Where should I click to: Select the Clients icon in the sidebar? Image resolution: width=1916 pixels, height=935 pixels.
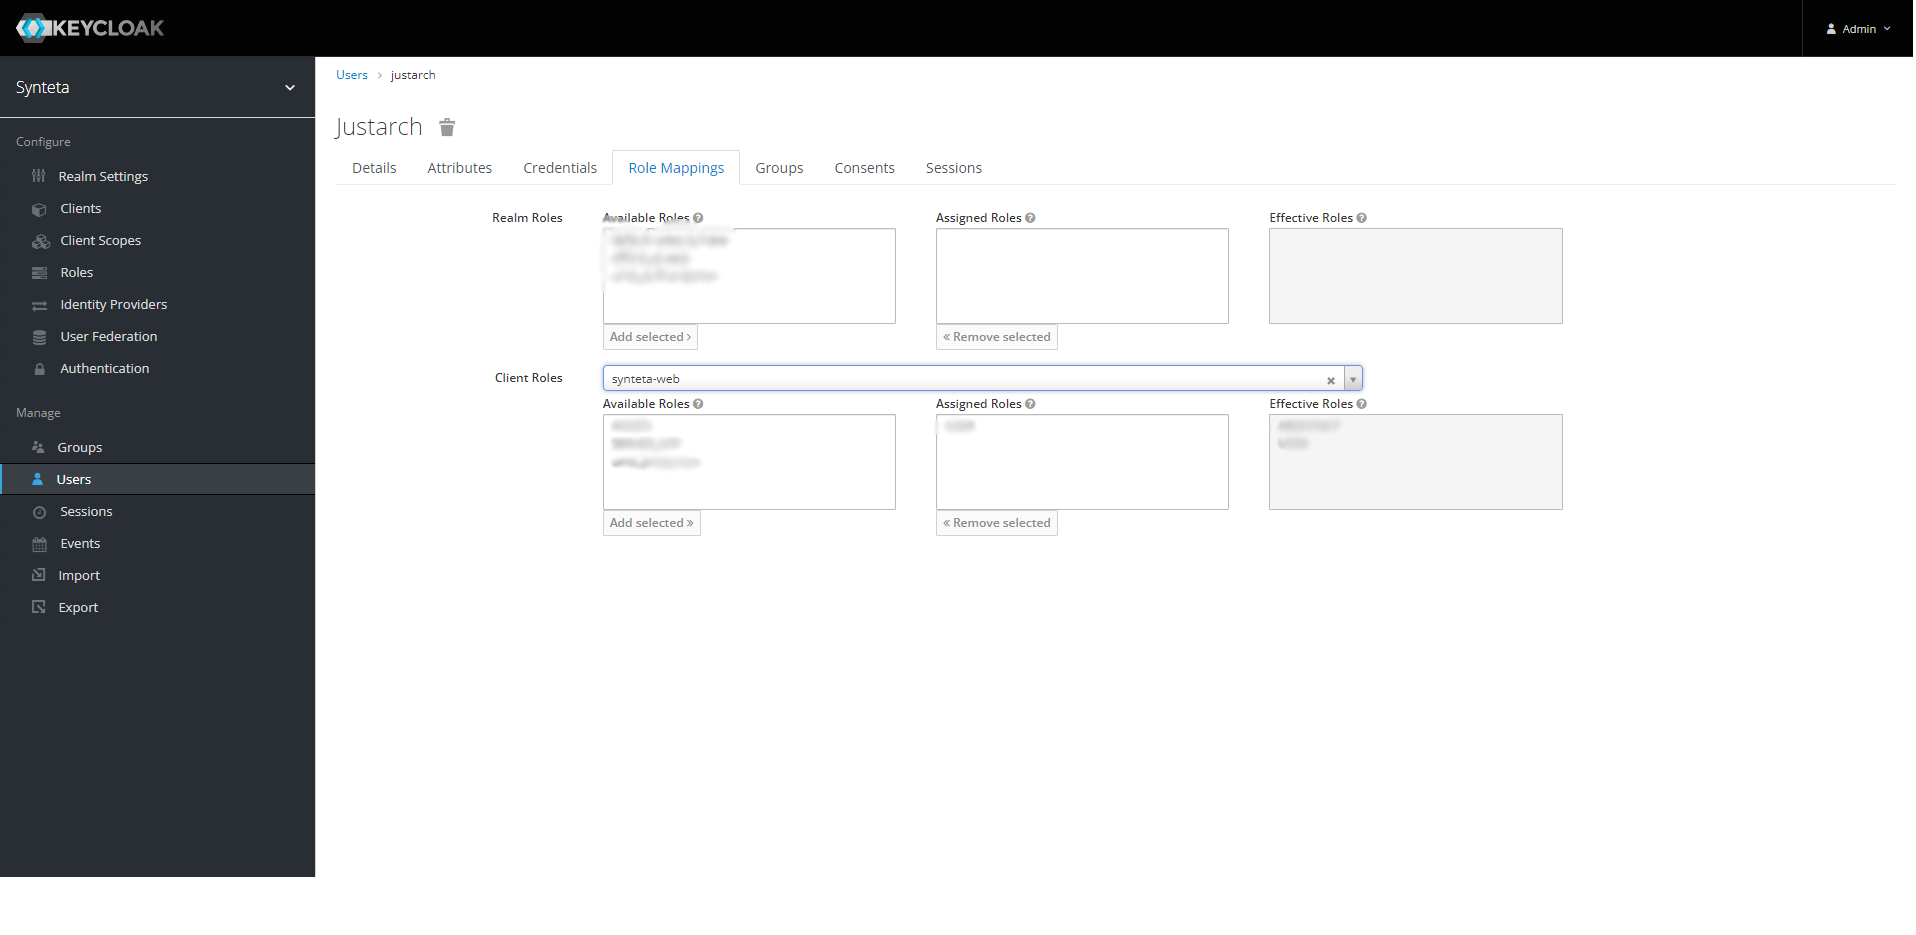pos(38,208)
